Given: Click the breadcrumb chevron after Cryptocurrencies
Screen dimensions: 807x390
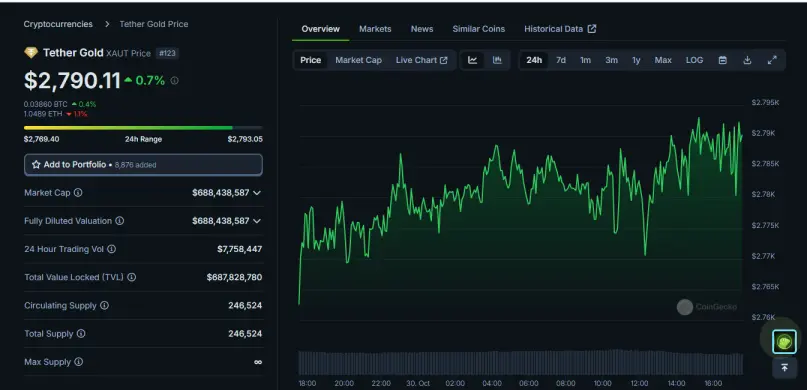Looking at the screenshot, I should 107,24.
